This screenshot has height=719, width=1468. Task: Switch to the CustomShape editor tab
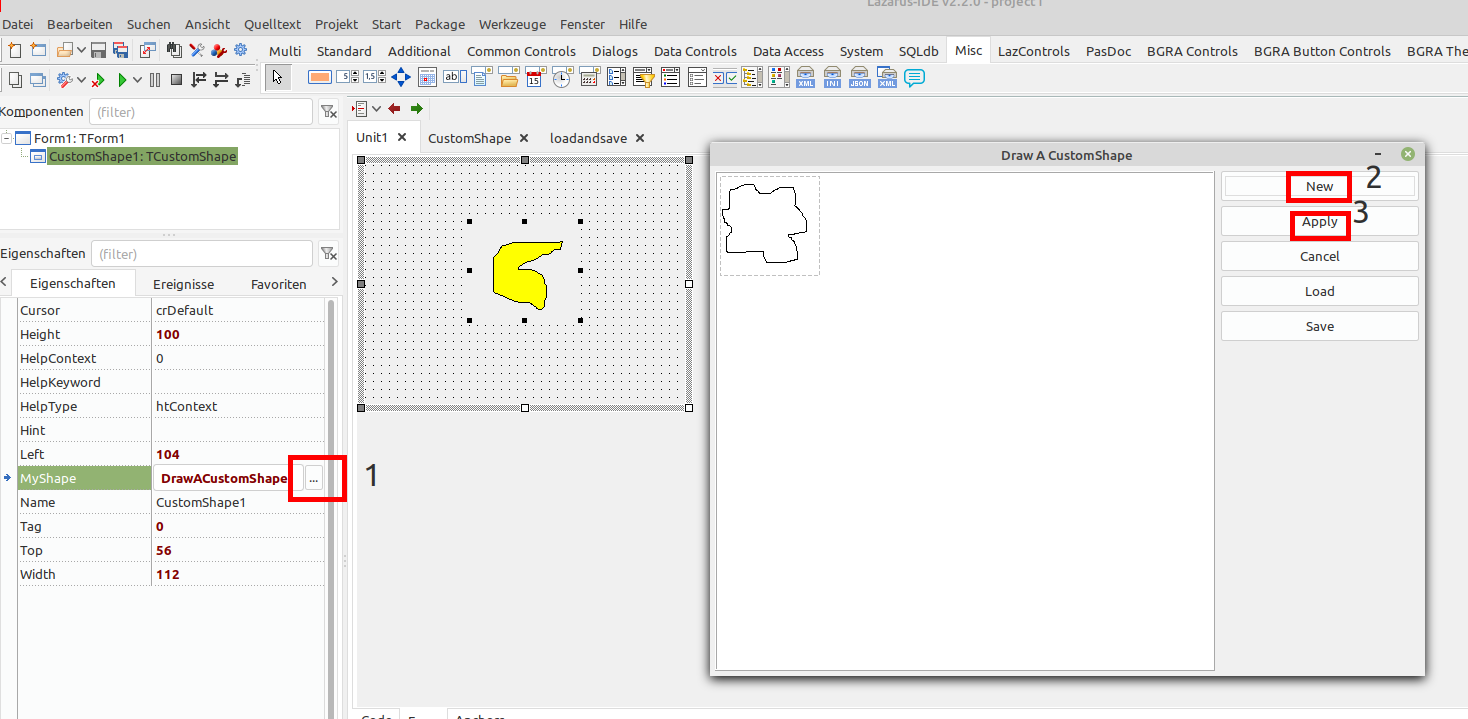coord(469,138)
